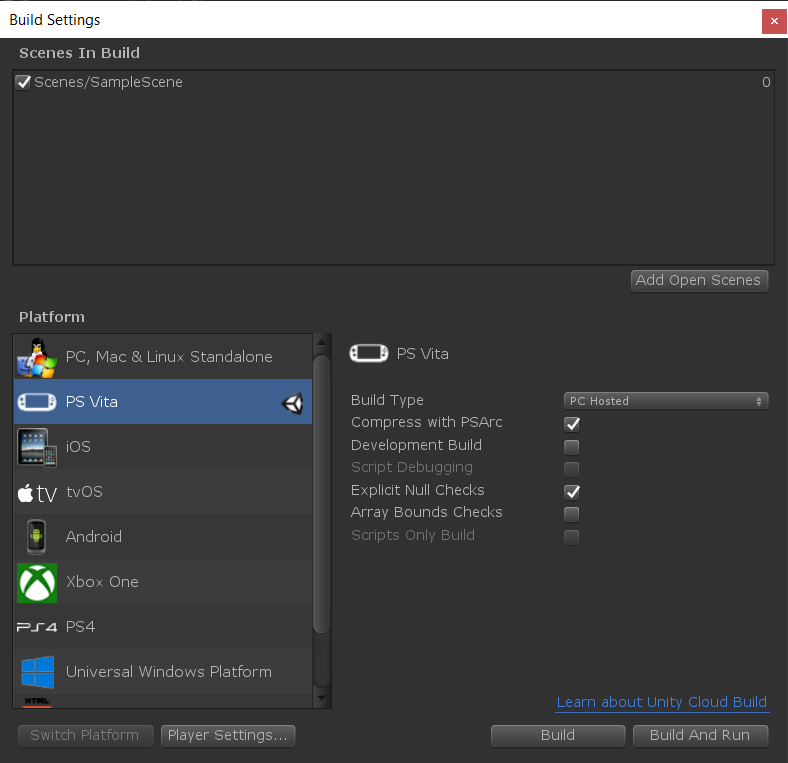Screen dimensions: 788x763
Task: Open the Build Type dropdown showing PC Hosted
Action: (666, 401)
